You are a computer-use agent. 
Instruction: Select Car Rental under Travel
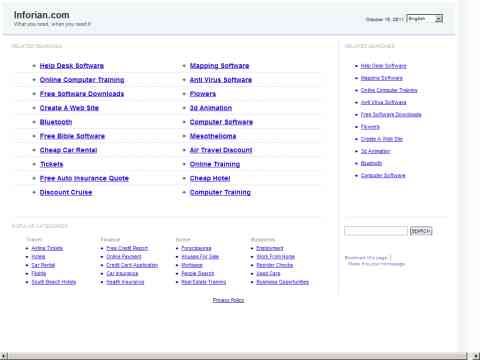[43, 265]
